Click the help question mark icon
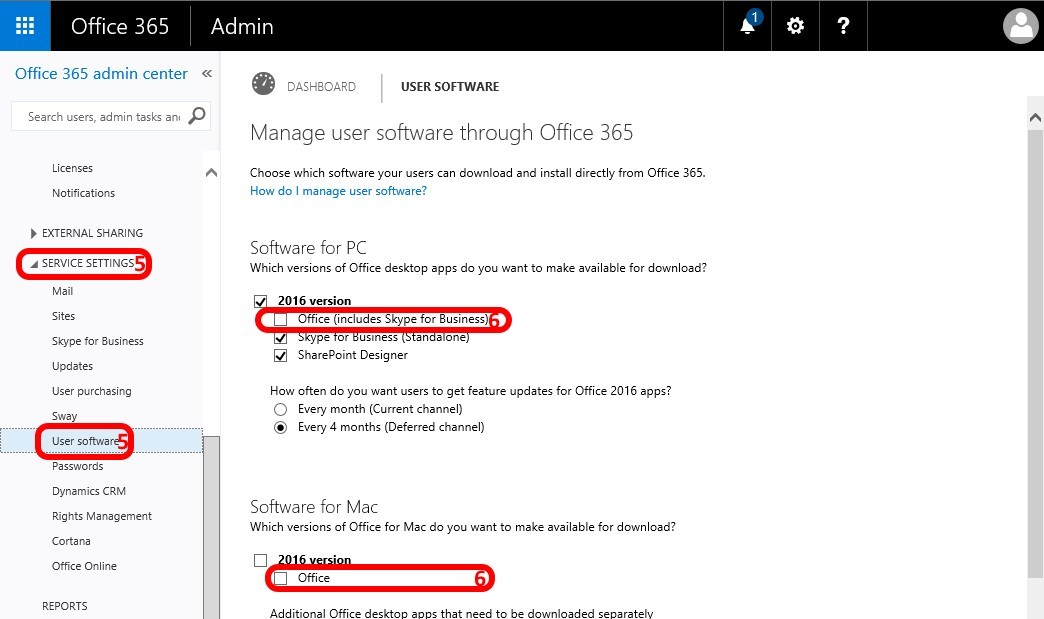Screen dimensions: 1044x619 (x=842, y=26)
